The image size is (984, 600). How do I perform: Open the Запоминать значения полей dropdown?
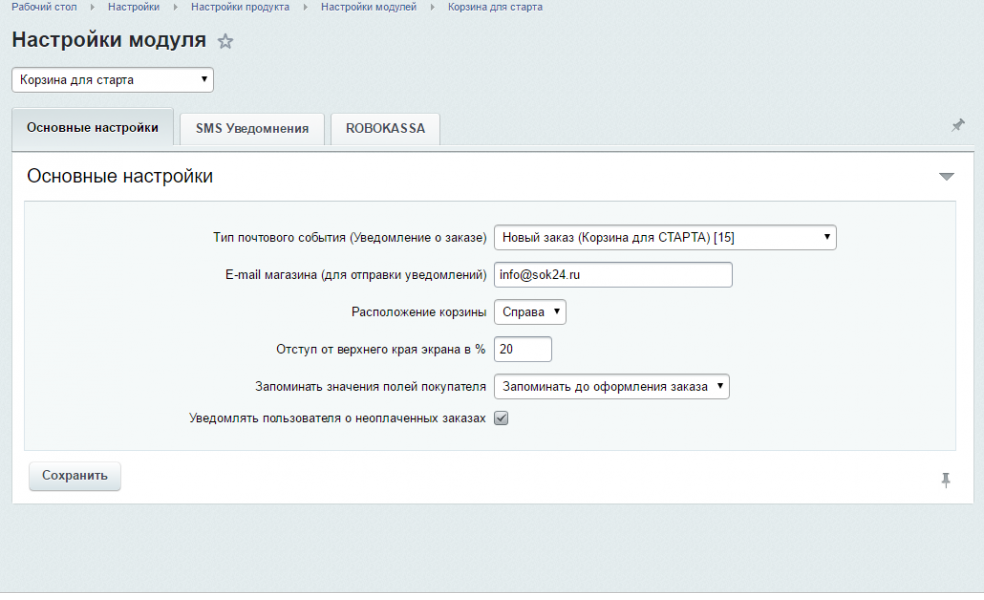point(611,386)
